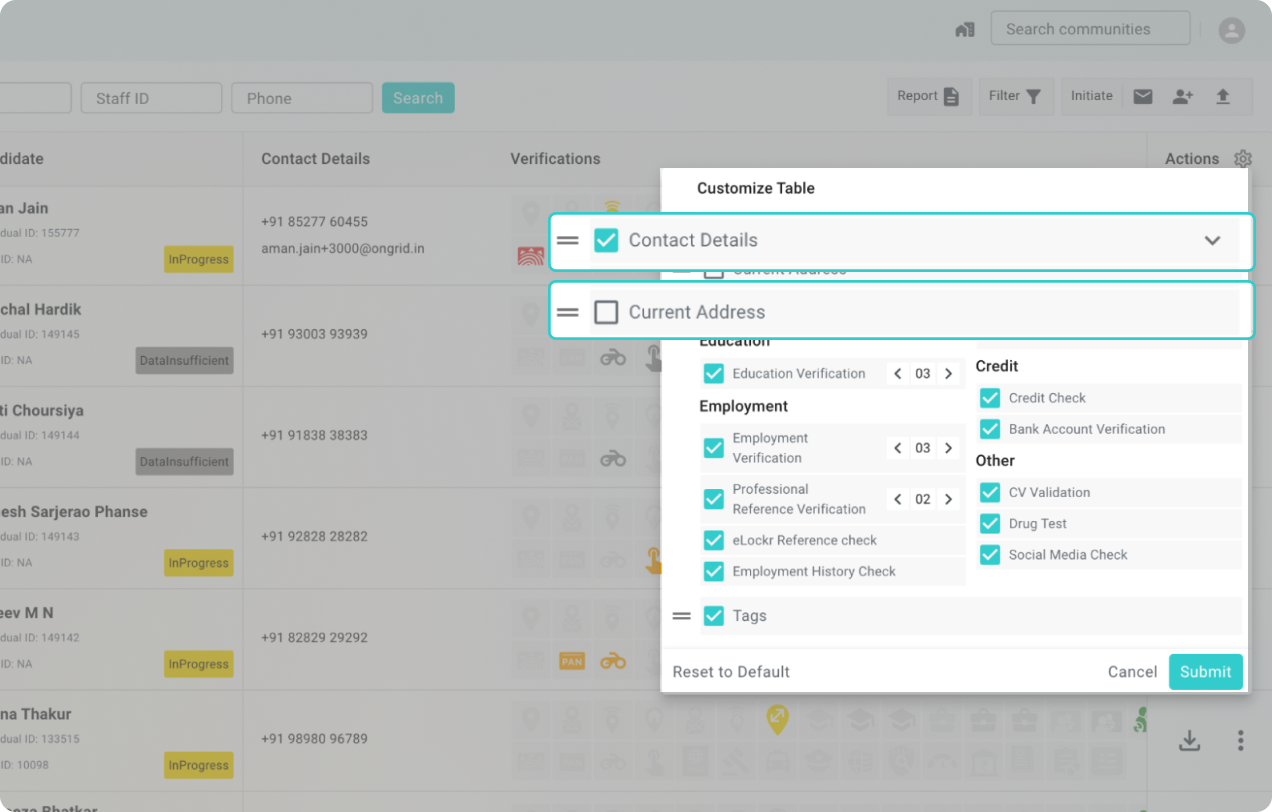Click Reset to Default link
Screen dimensions: 1272x812
[x=731, y=672]
